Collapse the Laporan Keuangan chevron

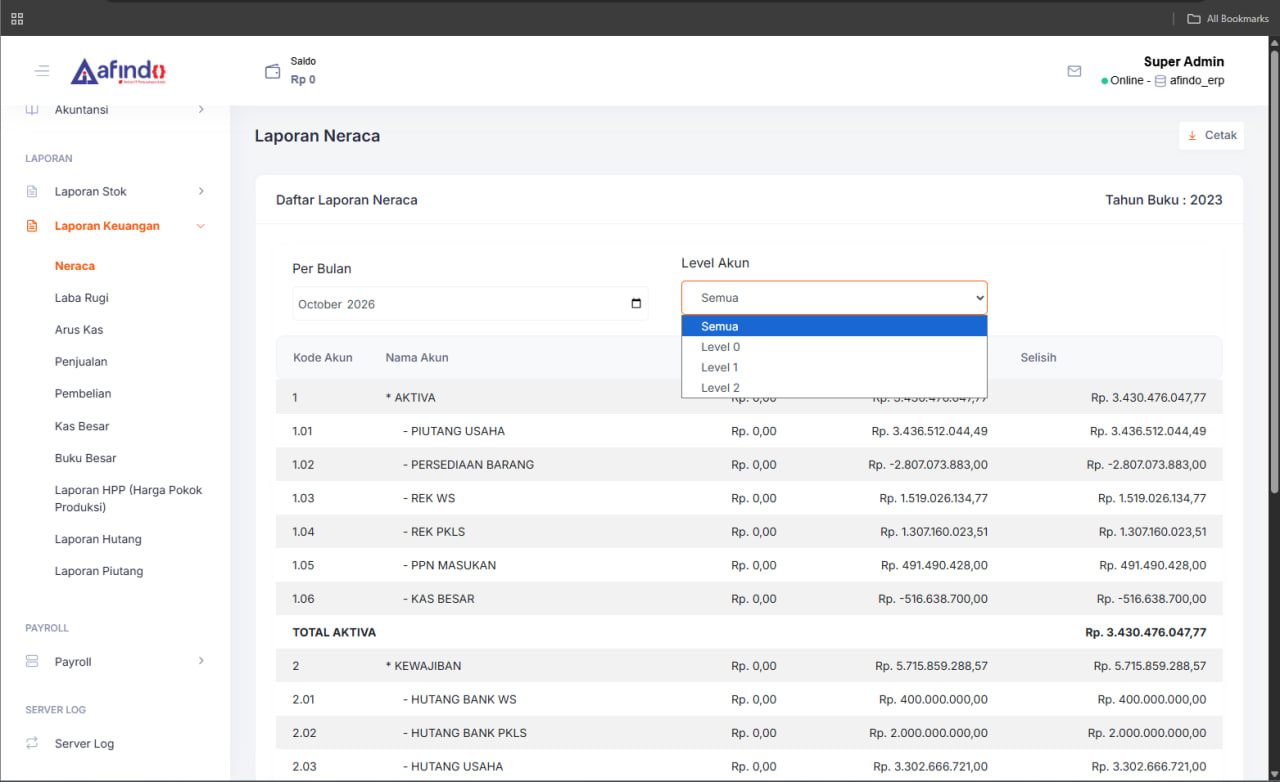201,226
